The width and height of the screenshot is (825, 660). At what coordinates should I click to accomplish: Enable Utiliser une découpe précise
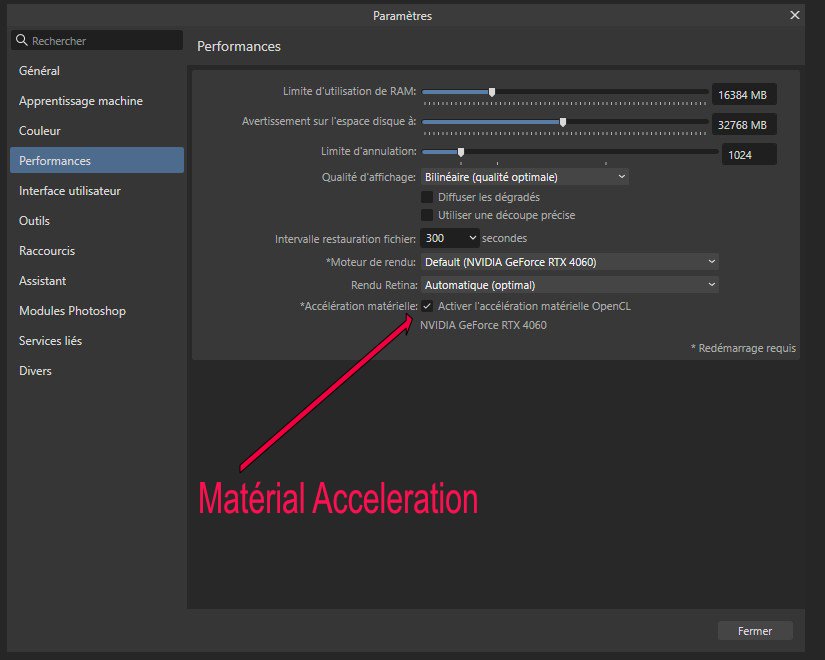click(x=427, y=215)
